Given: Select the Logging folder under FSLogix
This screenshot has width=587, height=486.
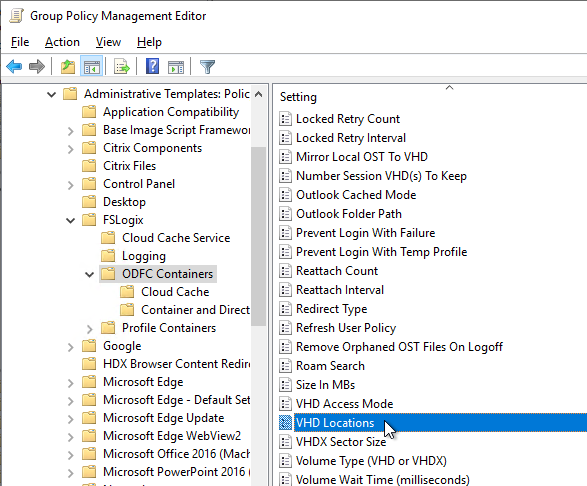Looking at the screenshot, I should pyautogui.click(x=144, y=256).
